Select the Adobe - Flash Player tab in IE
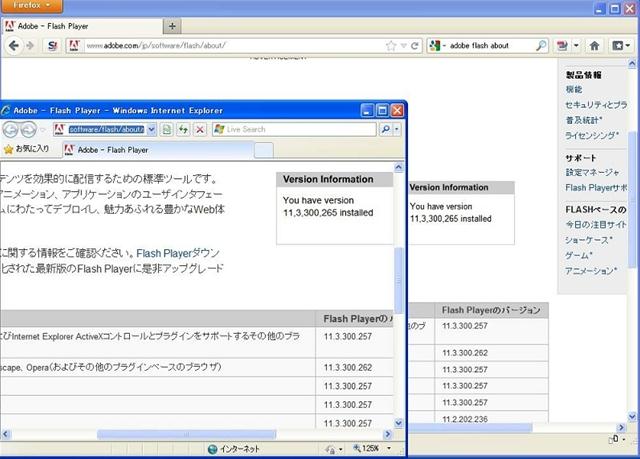The height and width of the screenshot is (459, 640). point(158,150)
